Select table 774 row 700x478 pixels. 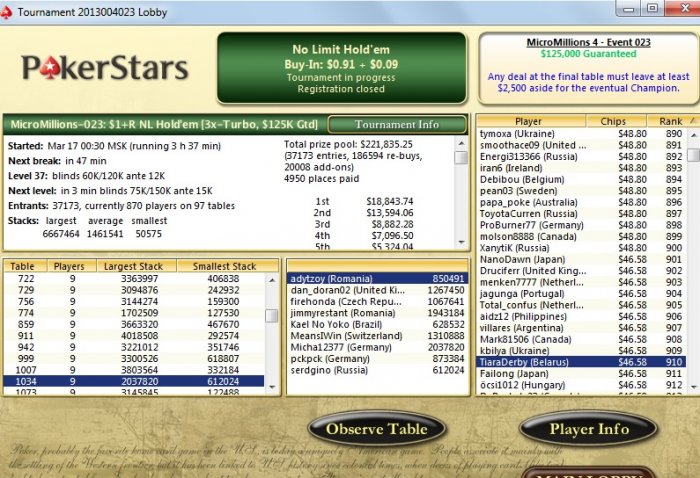134,313
